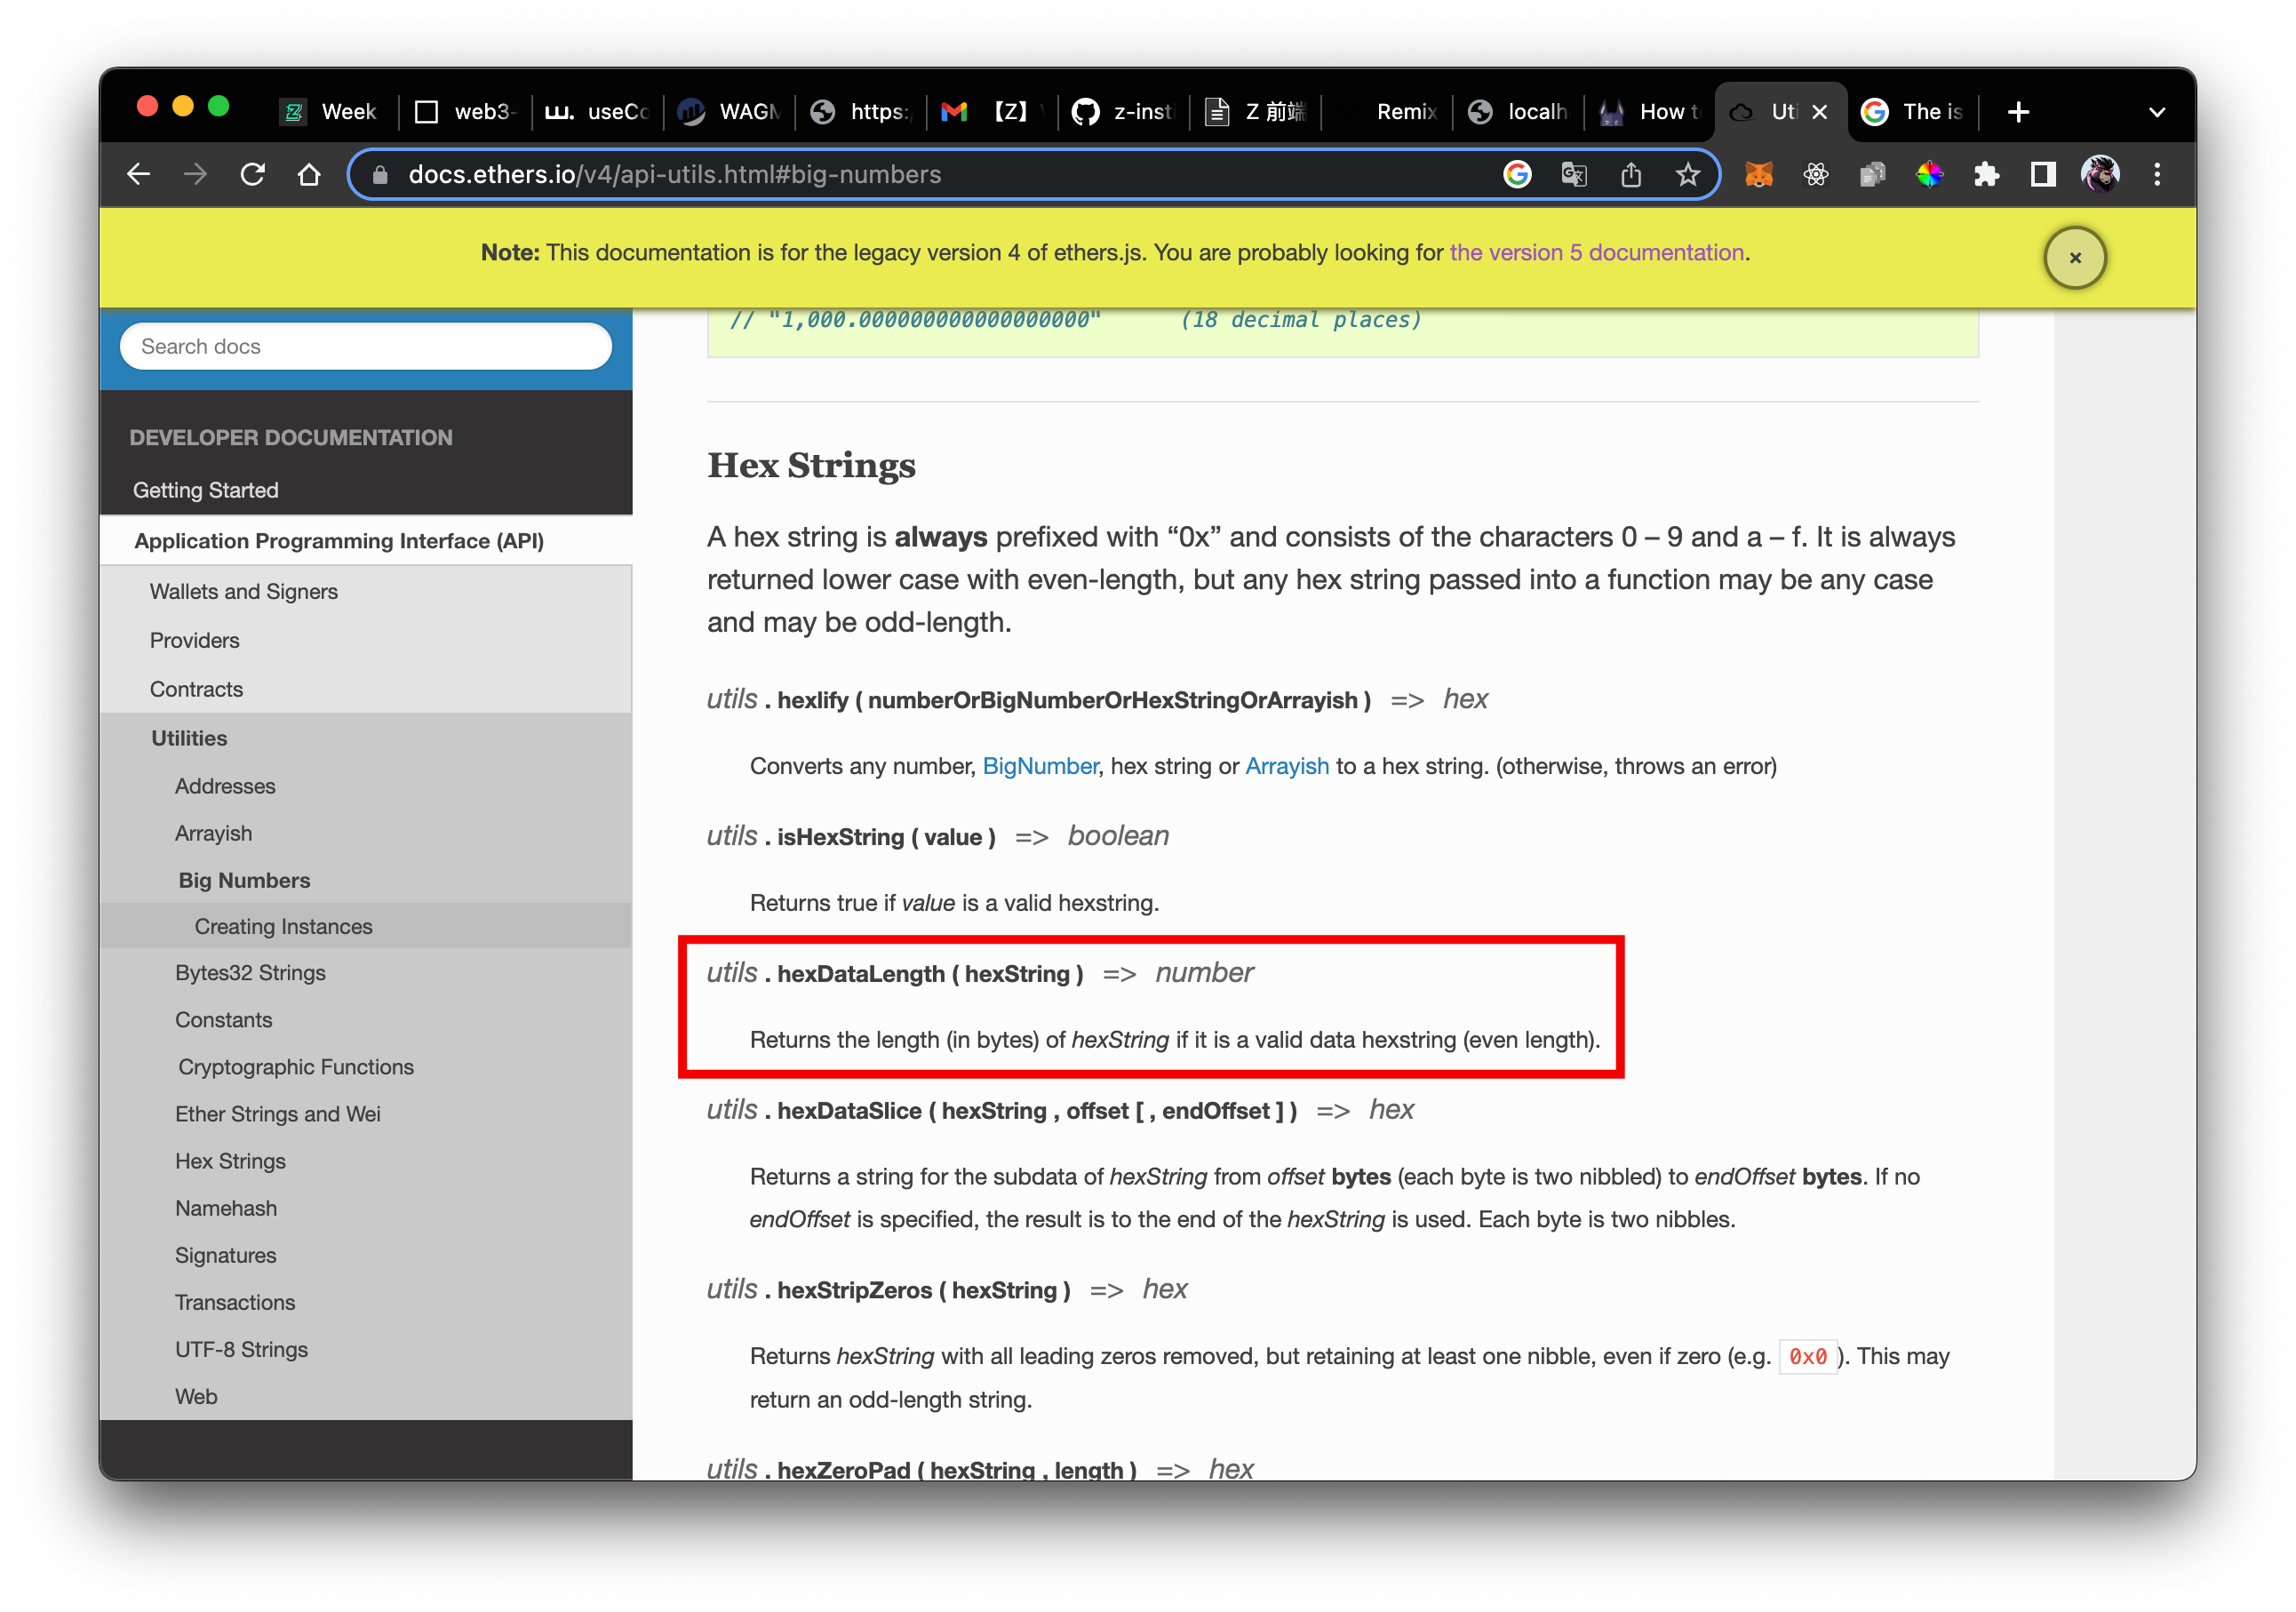Open the Google Translate icon in address bar
The image size is (2296, 1612).
click(1573, 175)
